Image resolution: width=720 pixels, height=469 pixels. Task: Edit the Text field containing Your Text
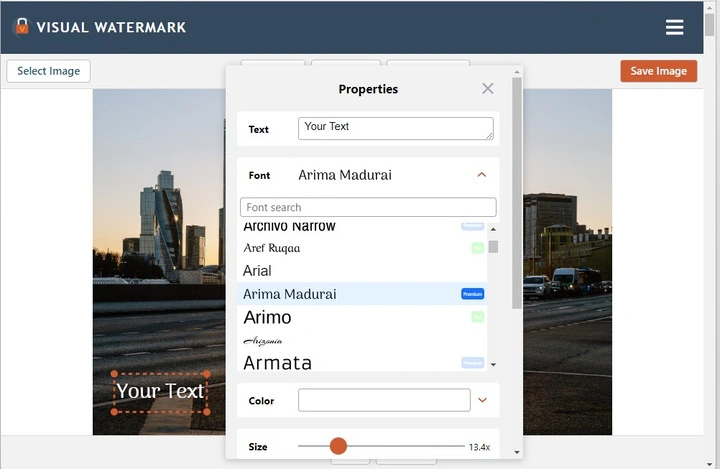[396, 129]
